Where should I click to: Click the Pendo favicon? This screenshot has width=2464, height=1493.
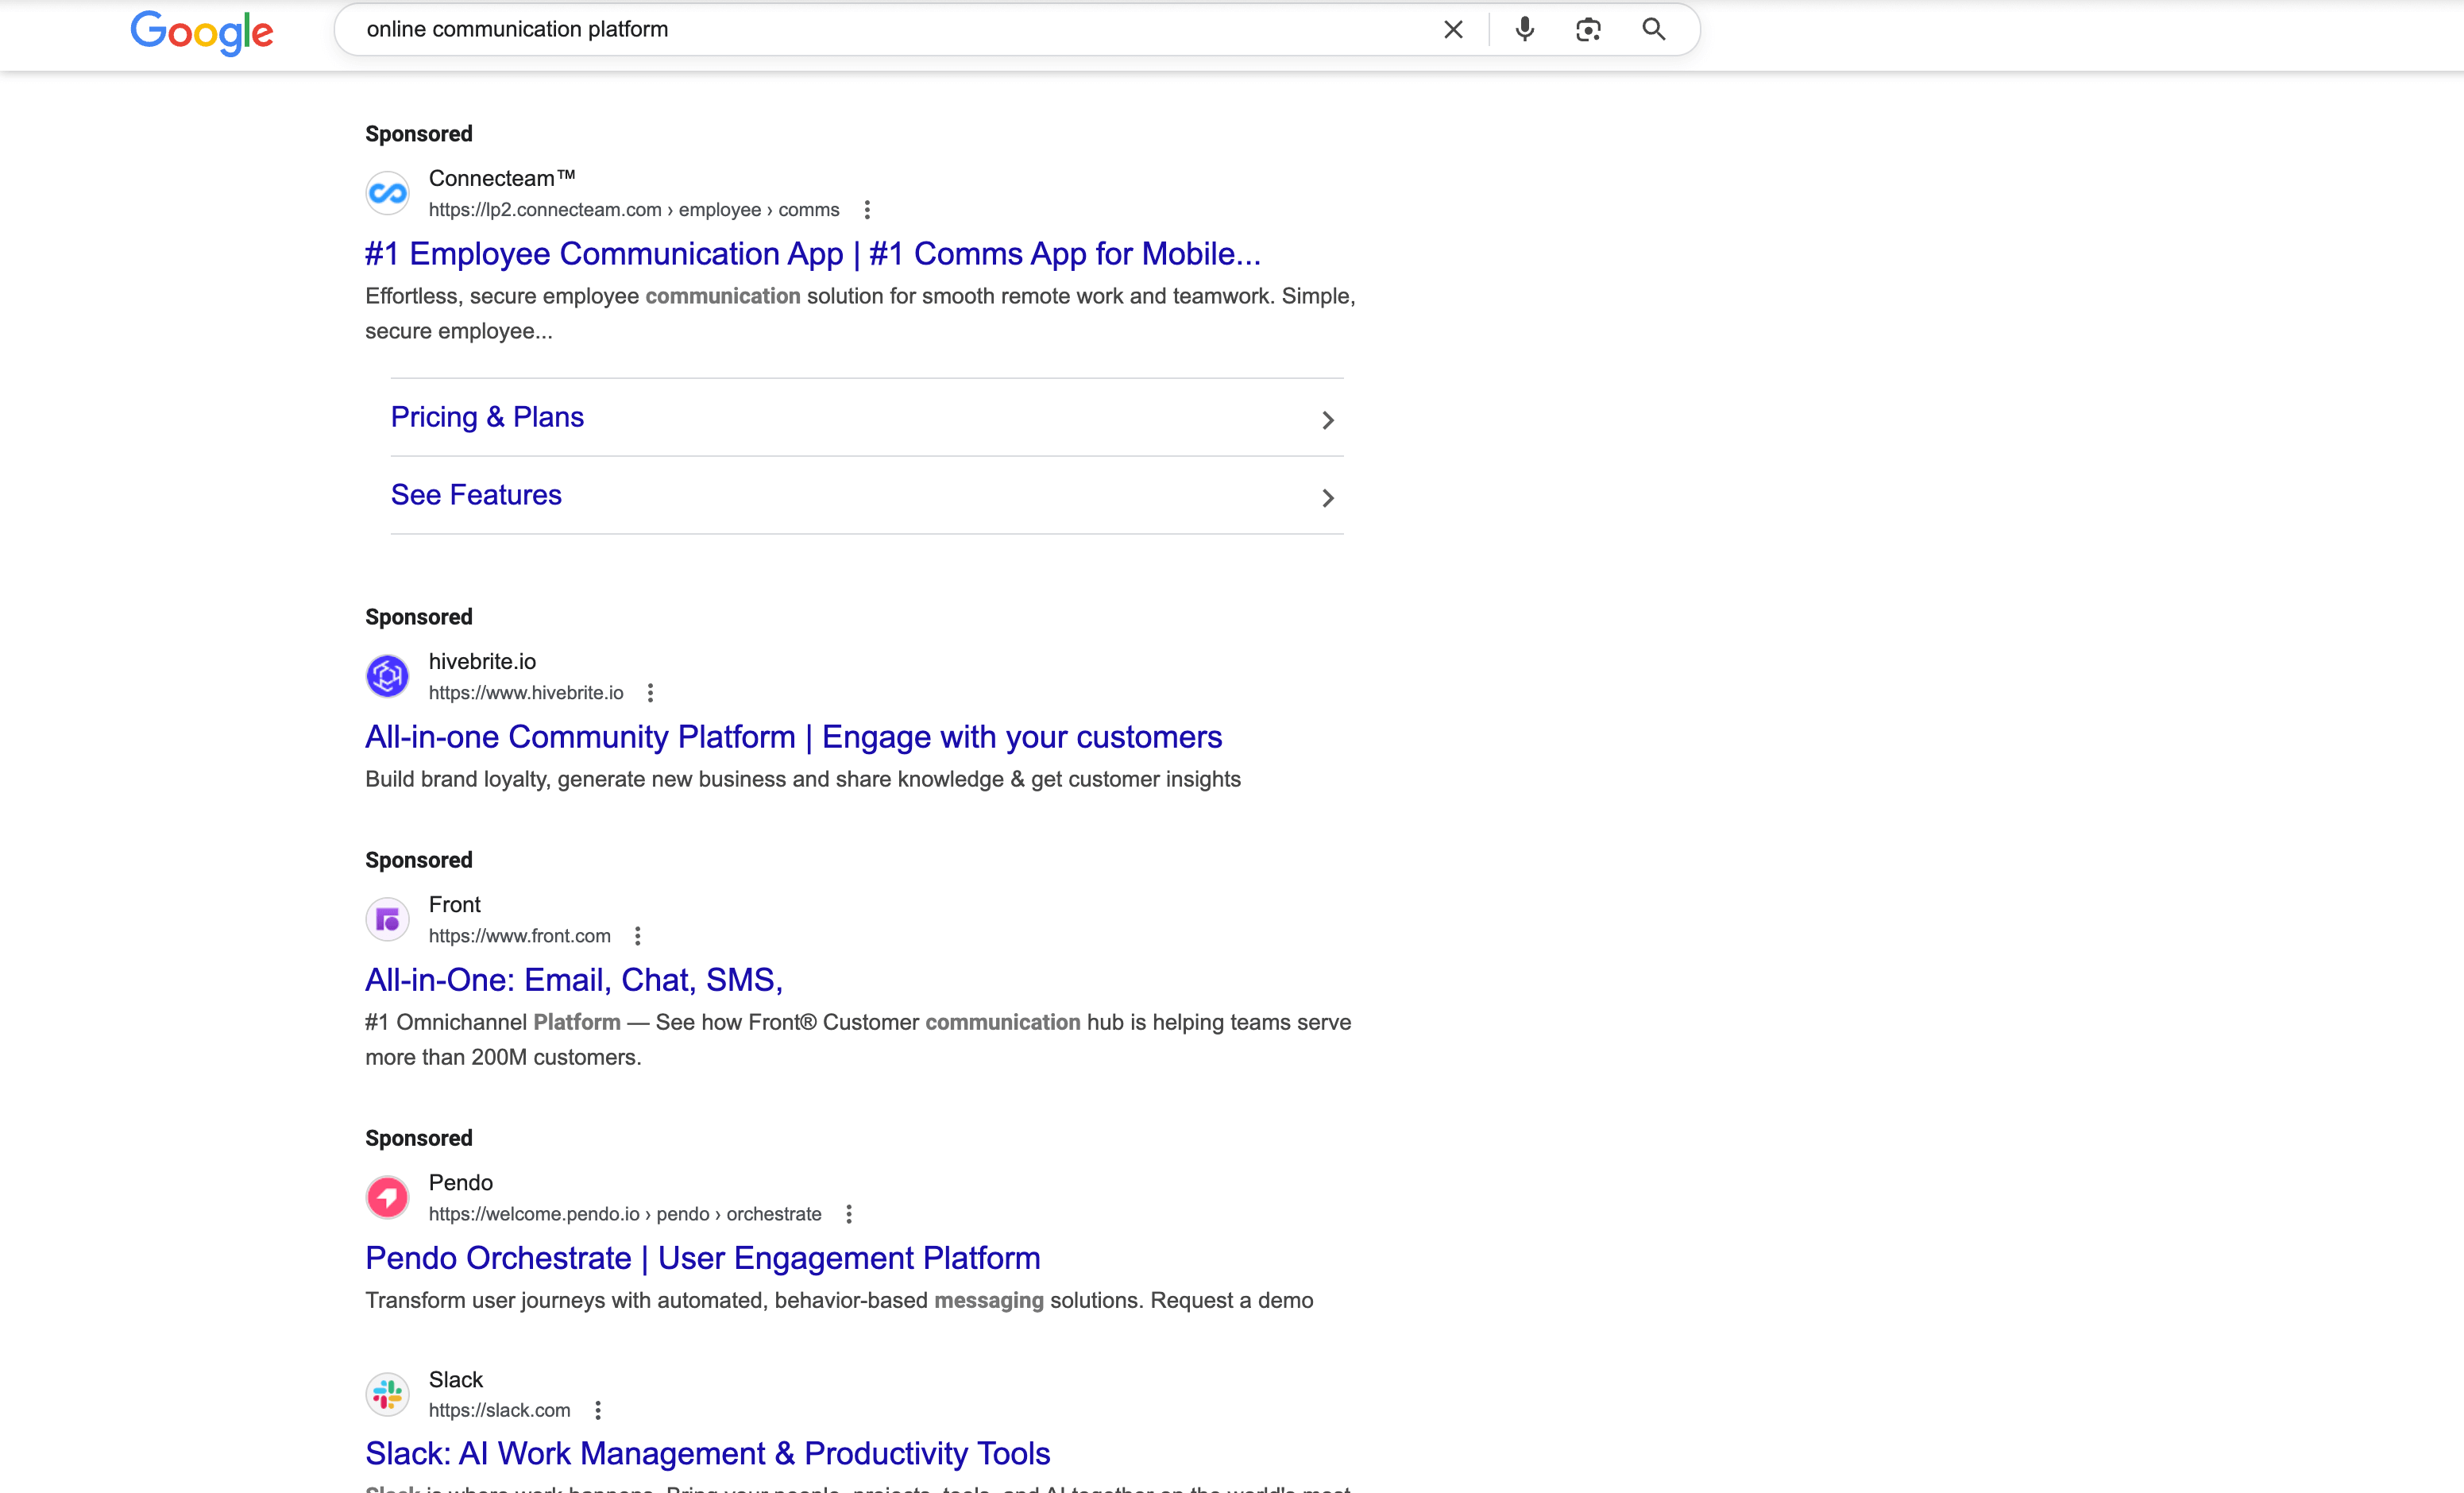(387, 1197)
